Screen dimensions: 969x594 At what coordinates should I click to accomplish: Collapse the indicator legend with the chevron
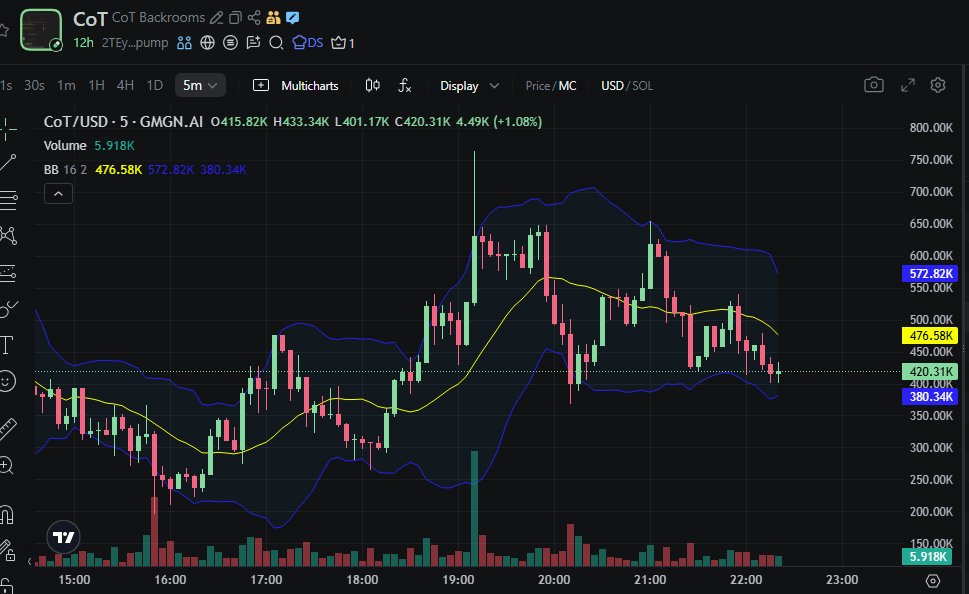click(x=58, y=194)
